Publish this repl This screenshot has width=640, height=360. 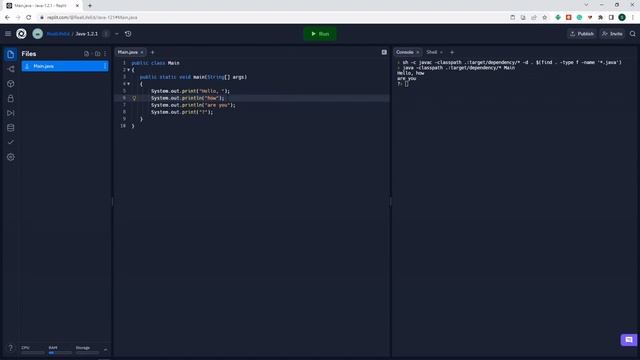(582, 34)
